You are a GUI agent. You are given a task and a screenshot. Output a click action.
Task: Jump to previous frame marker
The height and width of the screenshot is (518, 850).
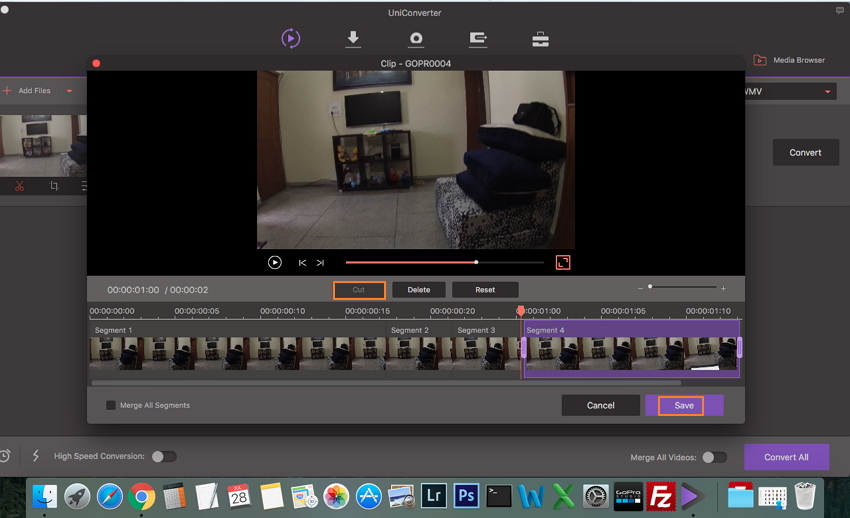tap(302, 263)
